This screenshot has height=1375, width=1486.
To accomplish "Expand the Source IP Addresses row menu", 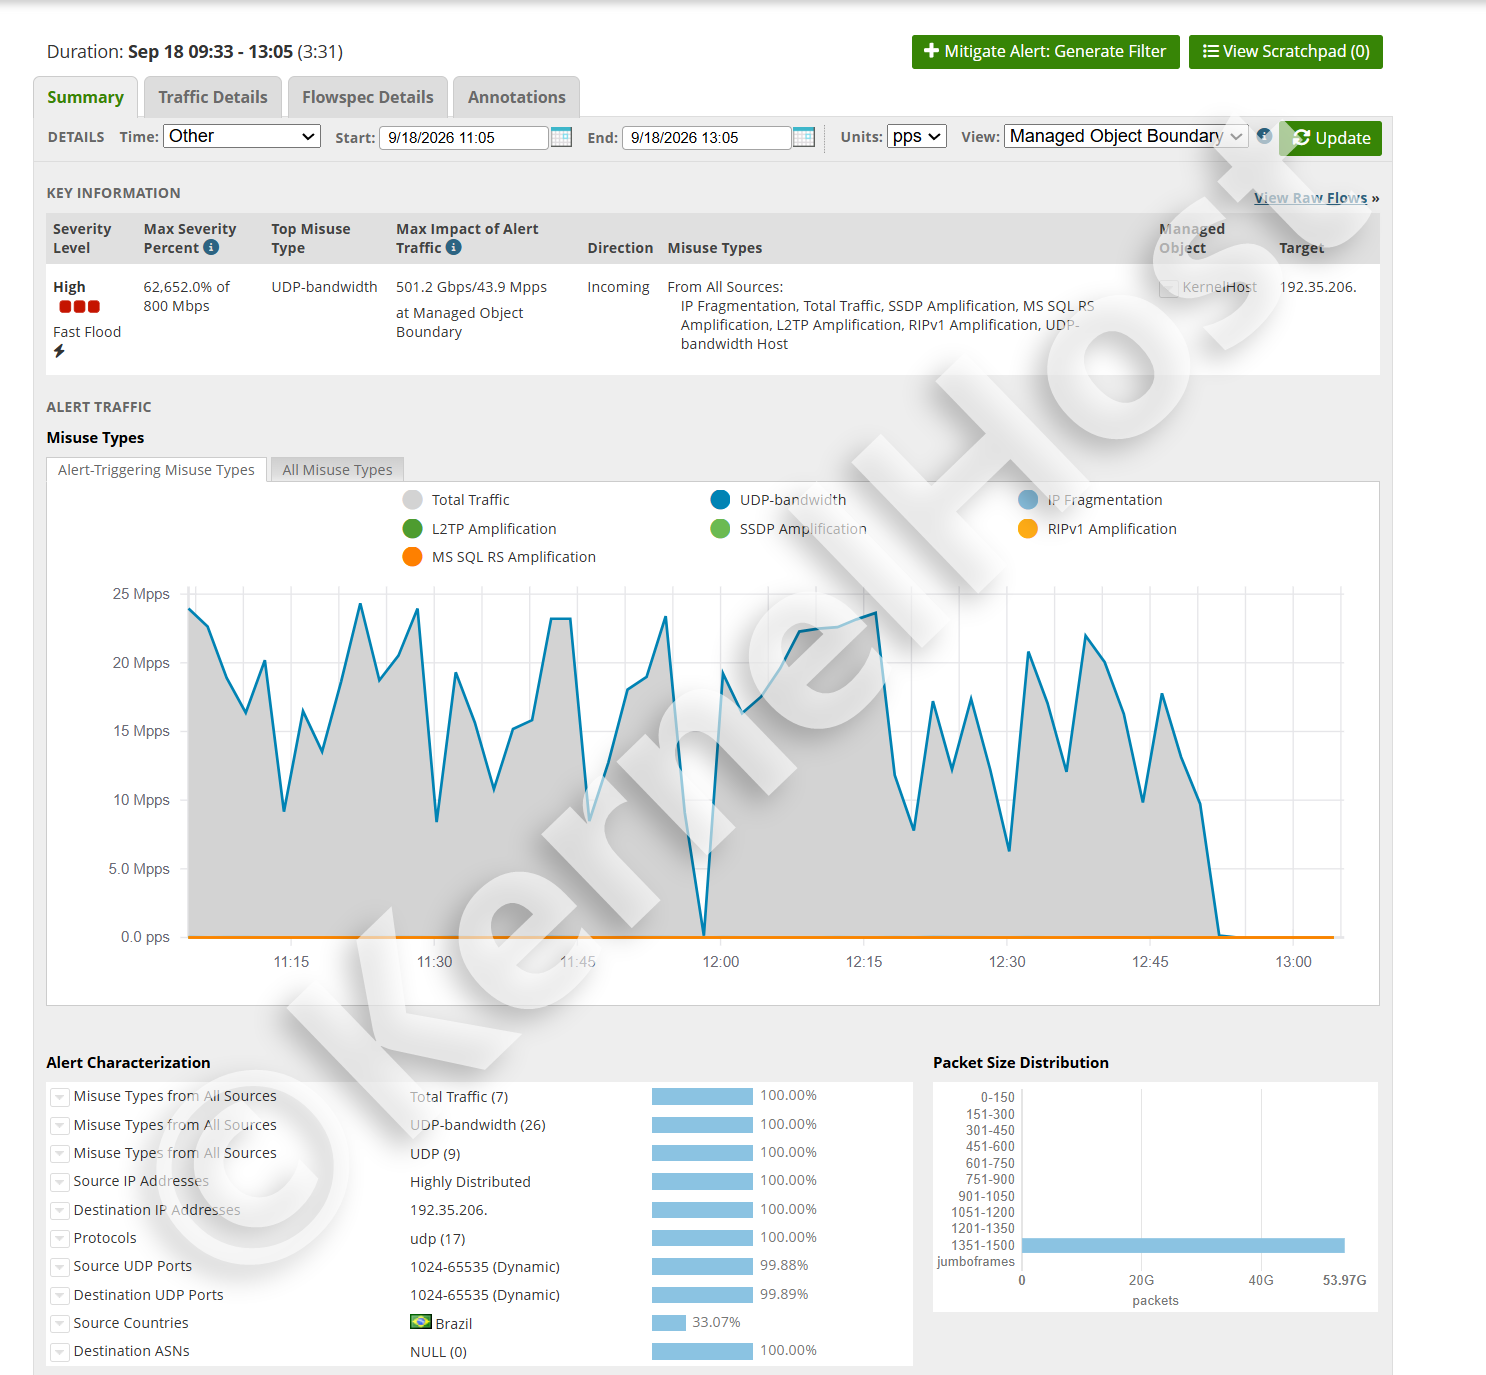I will 60,1182.
